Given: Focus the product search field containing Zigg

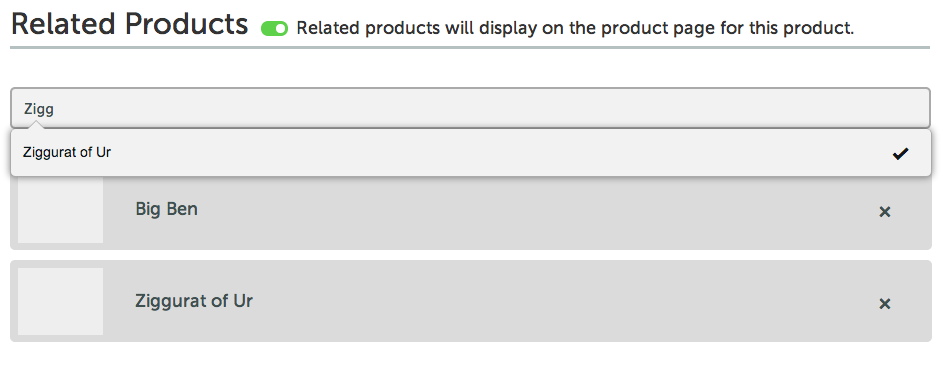Looking at the screenshot, I should click(x=470, y=108).
